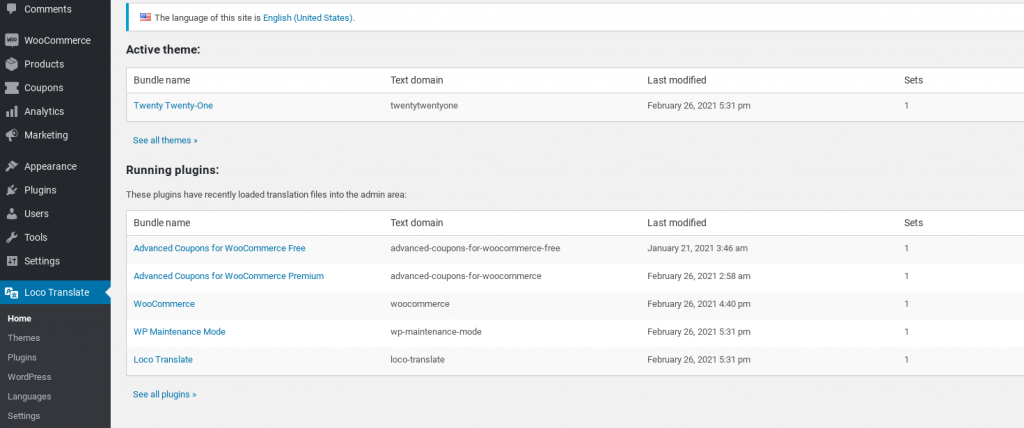Click the January 21, 2021 3:46 am date
1024x428 pixels.
click(697, 248)
